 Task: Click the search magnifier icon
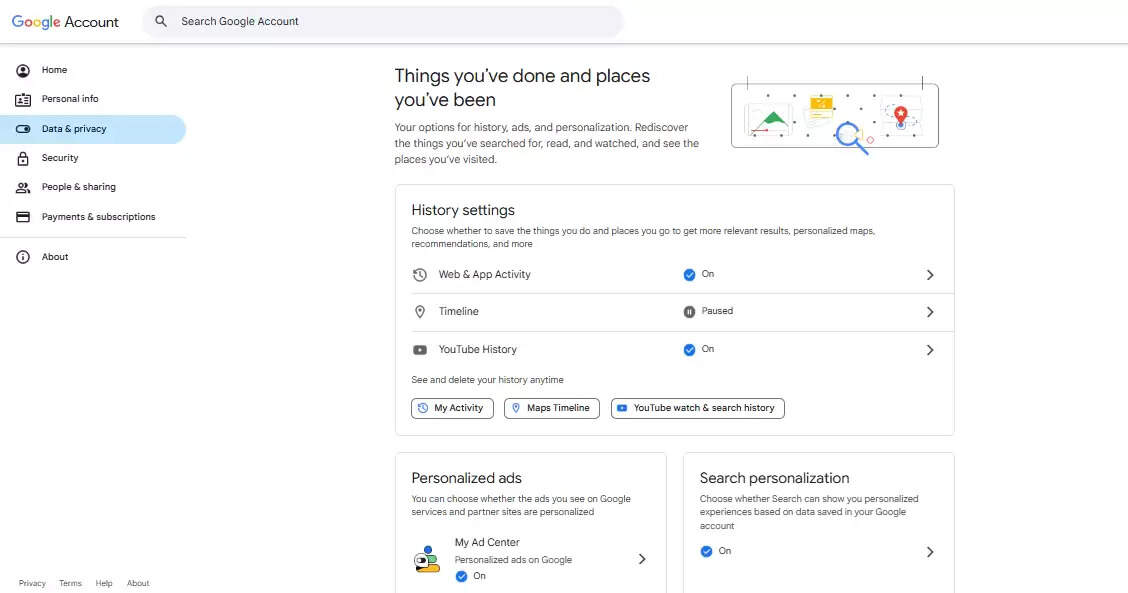161,21
